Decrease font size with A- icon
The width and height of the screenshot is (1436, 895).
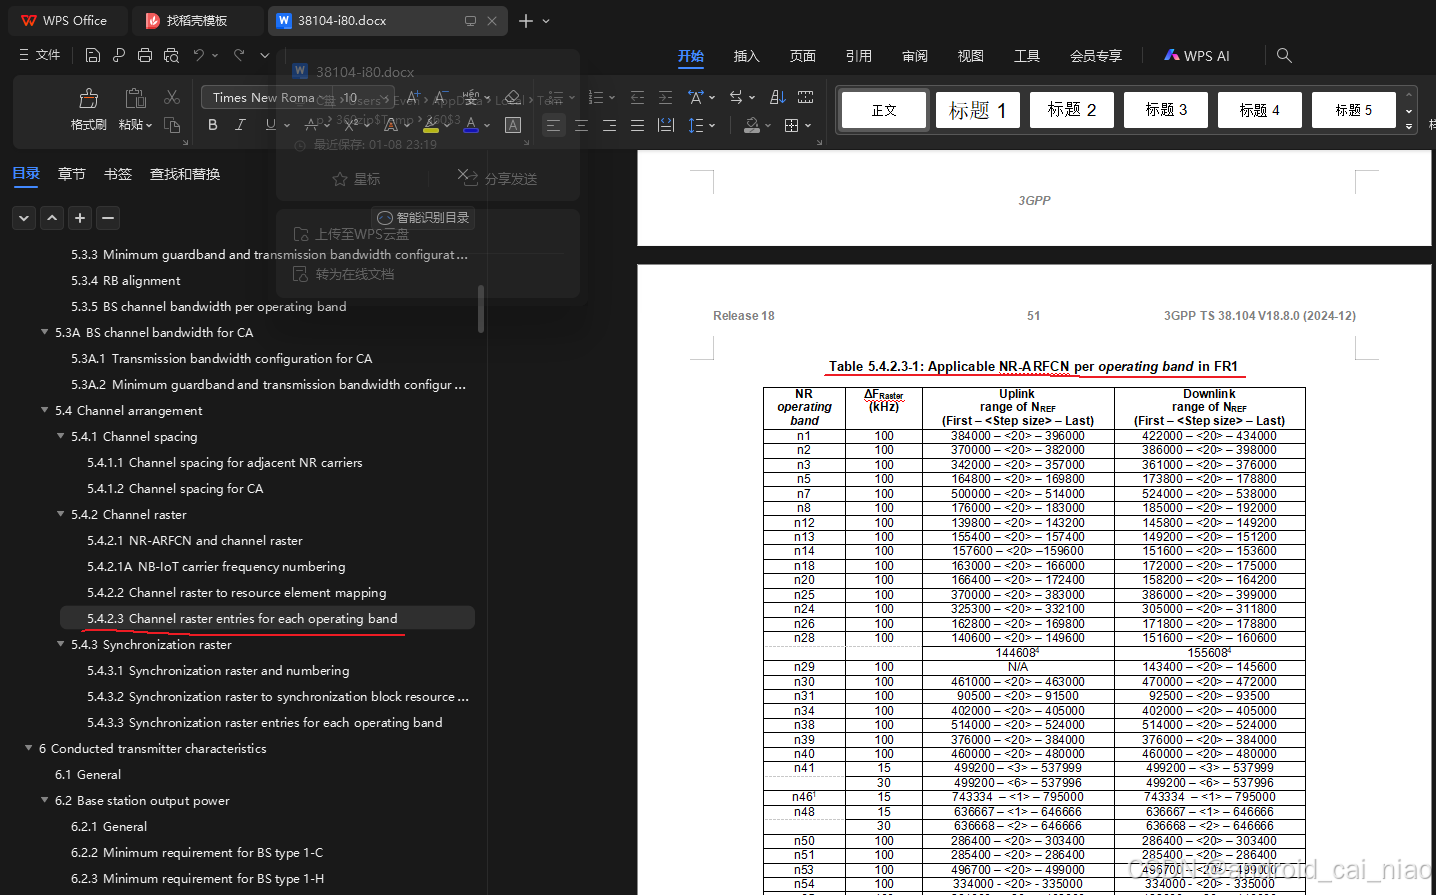click(442, 97)
